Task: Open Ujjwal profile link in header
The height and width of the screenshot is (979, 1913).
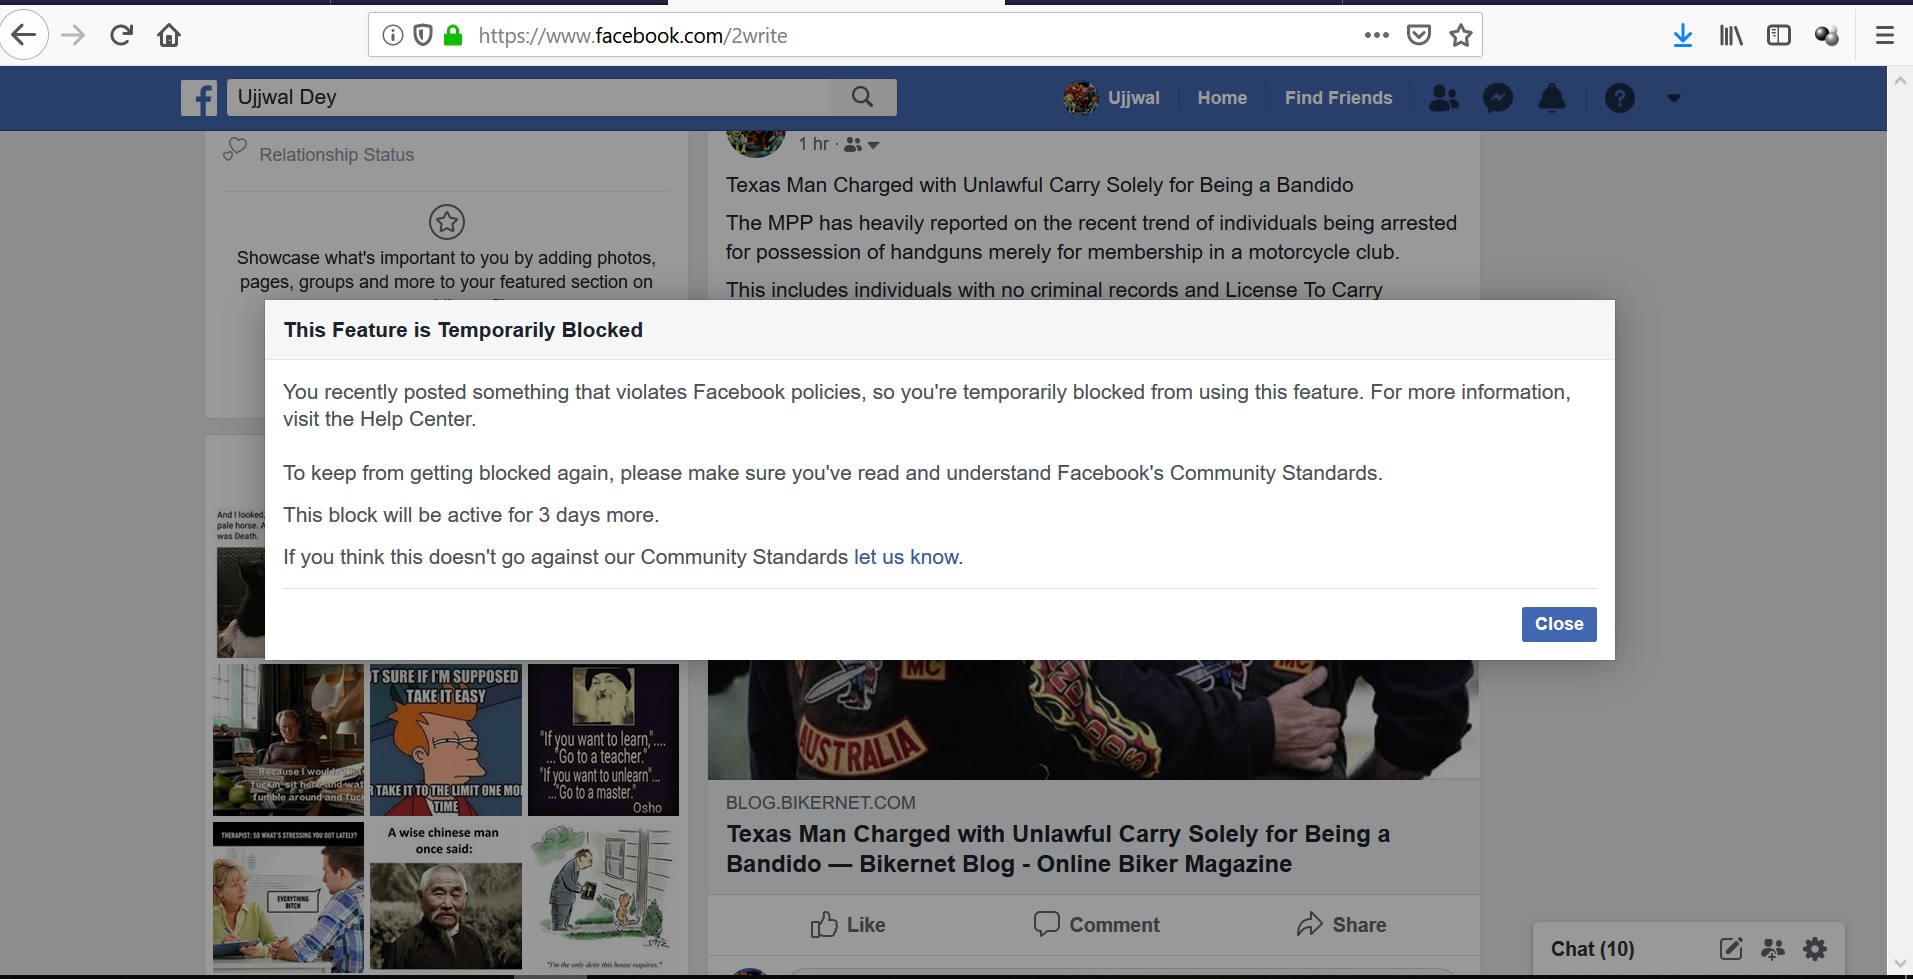Action: pyautogui.click(x=1111, y=98)
